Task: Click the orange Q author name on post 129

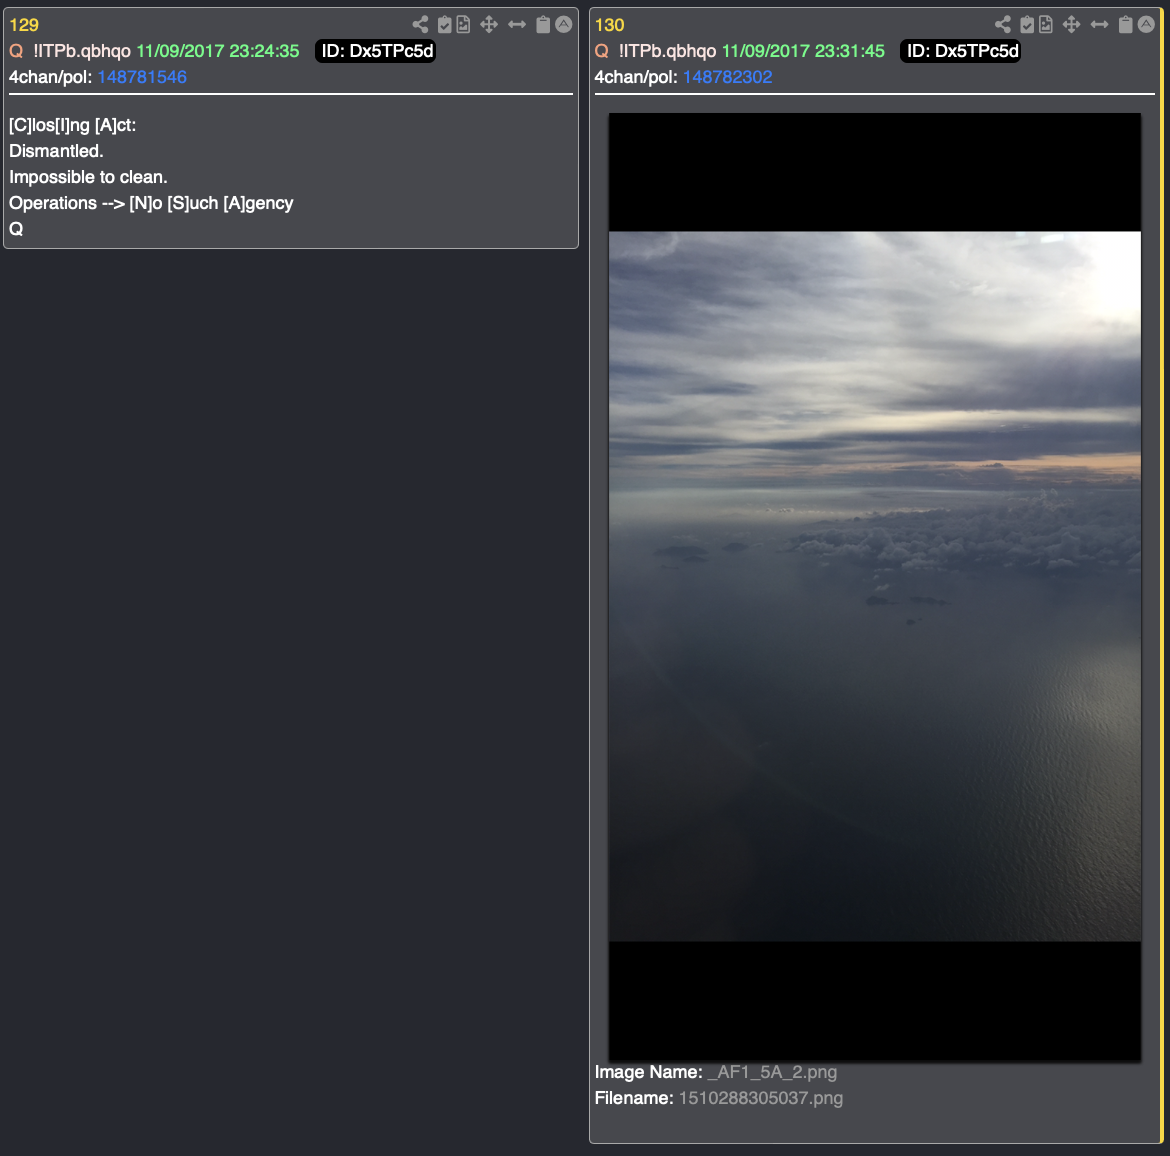Action: (16, 51)
